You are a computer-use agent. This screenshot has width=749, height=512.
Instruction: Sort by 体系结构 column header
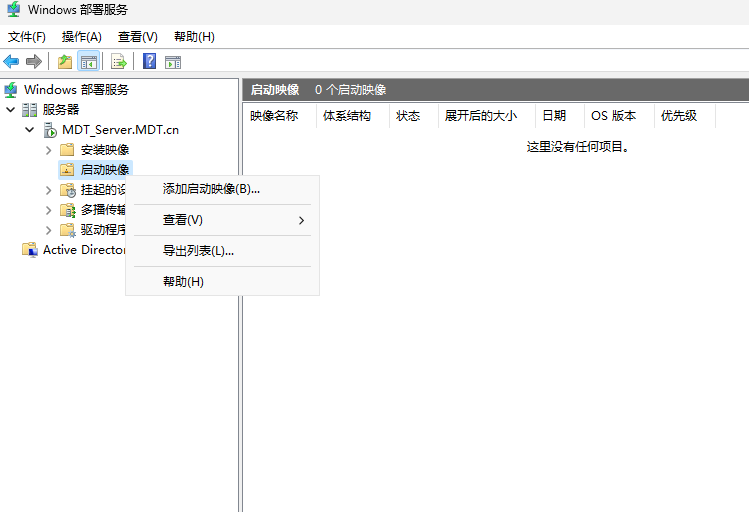(x=353, y=116)
